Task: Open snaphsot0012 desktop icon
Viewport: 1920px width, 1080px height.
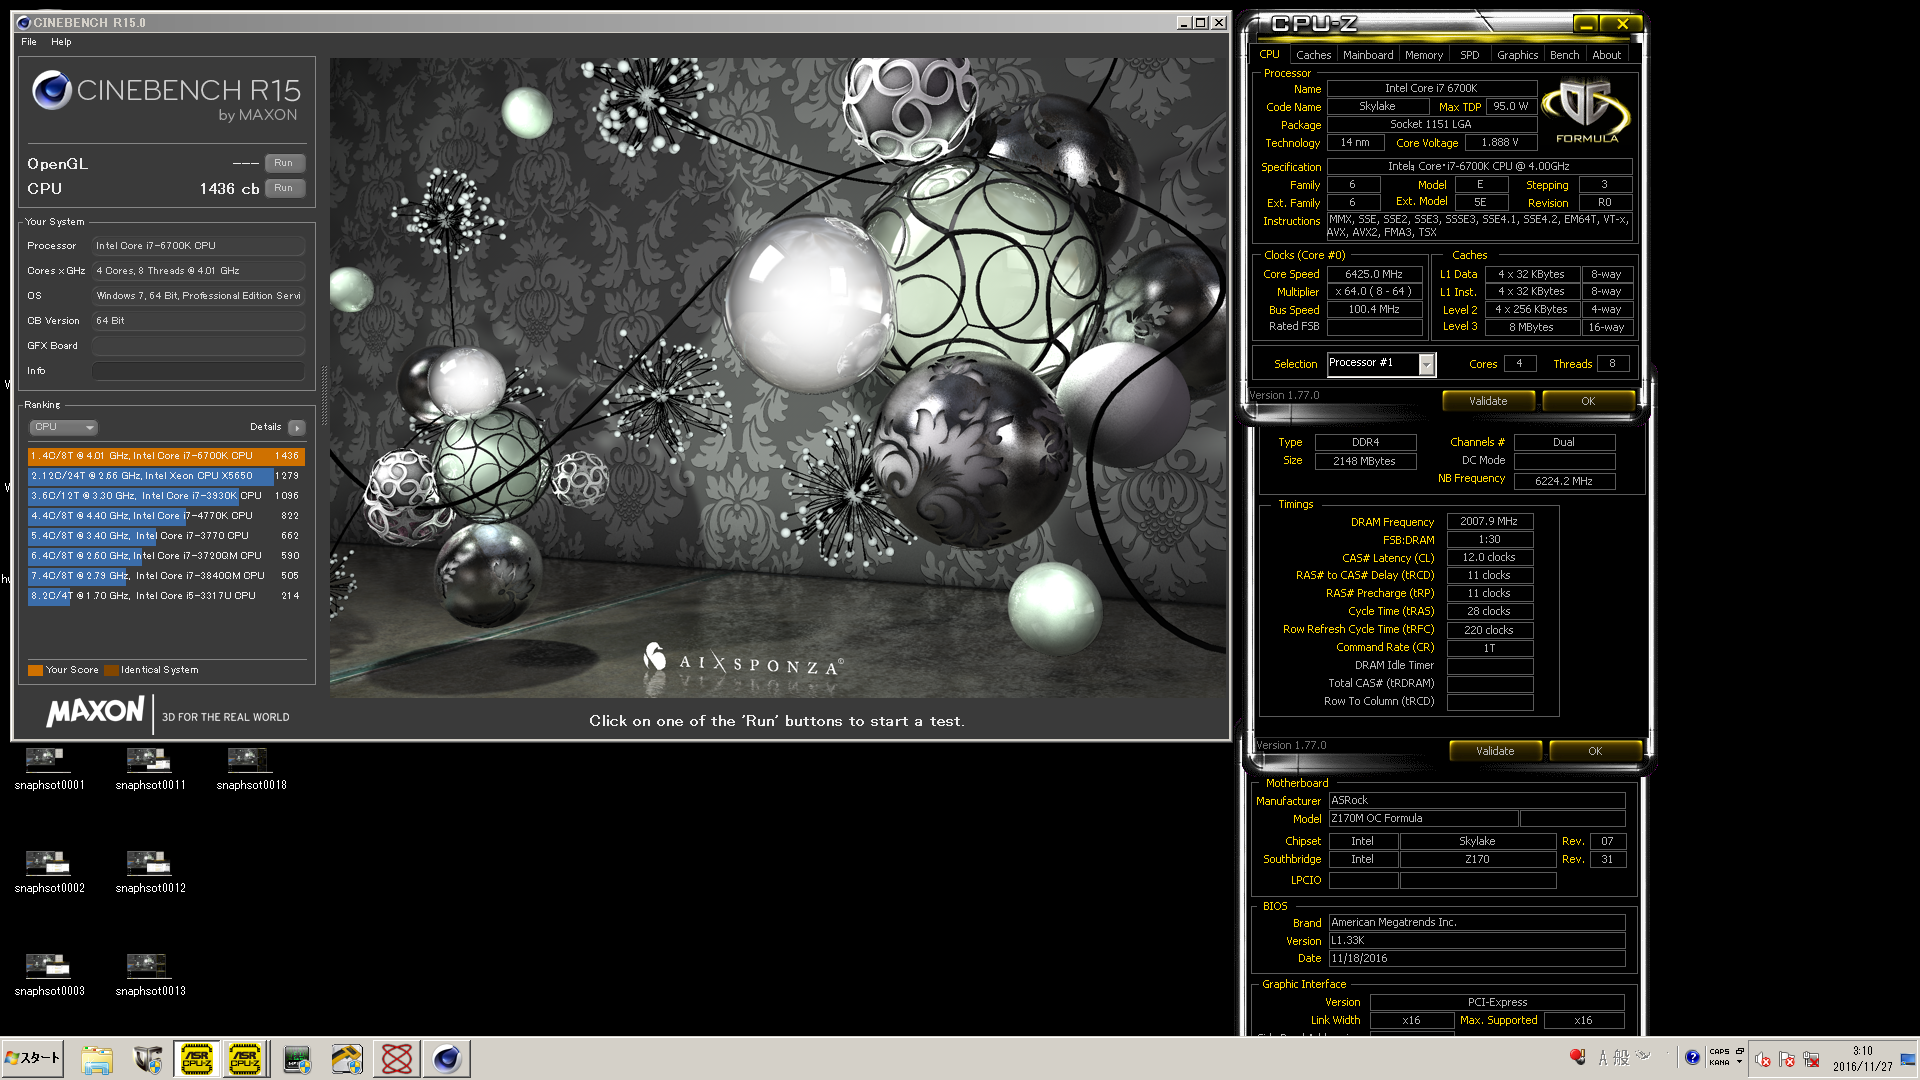Action: click(x=150, y=872)
